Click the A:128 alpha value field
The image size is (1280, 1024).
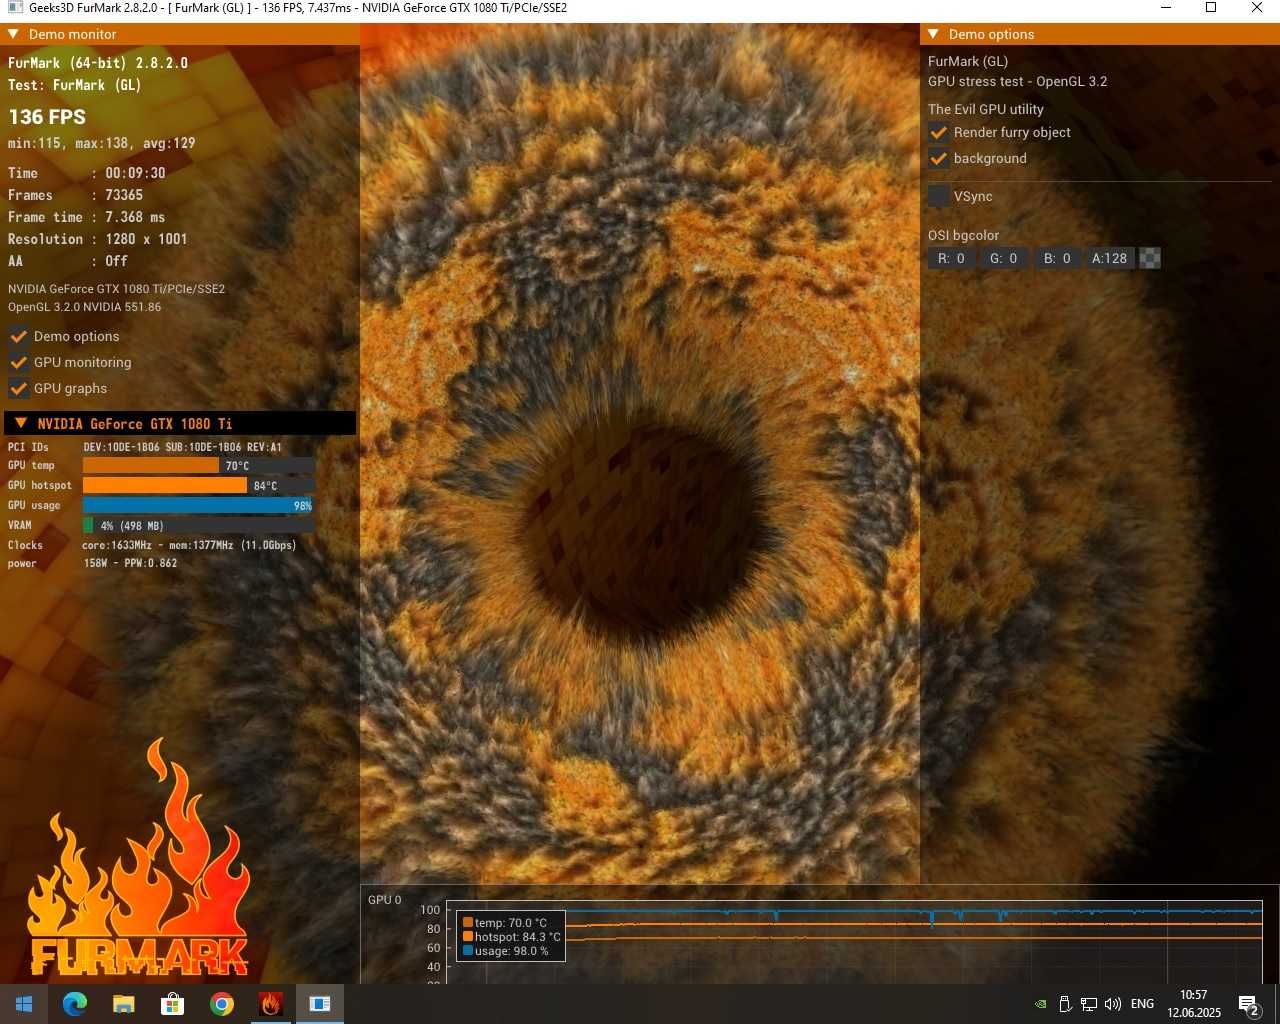(x=1110, y=258)
